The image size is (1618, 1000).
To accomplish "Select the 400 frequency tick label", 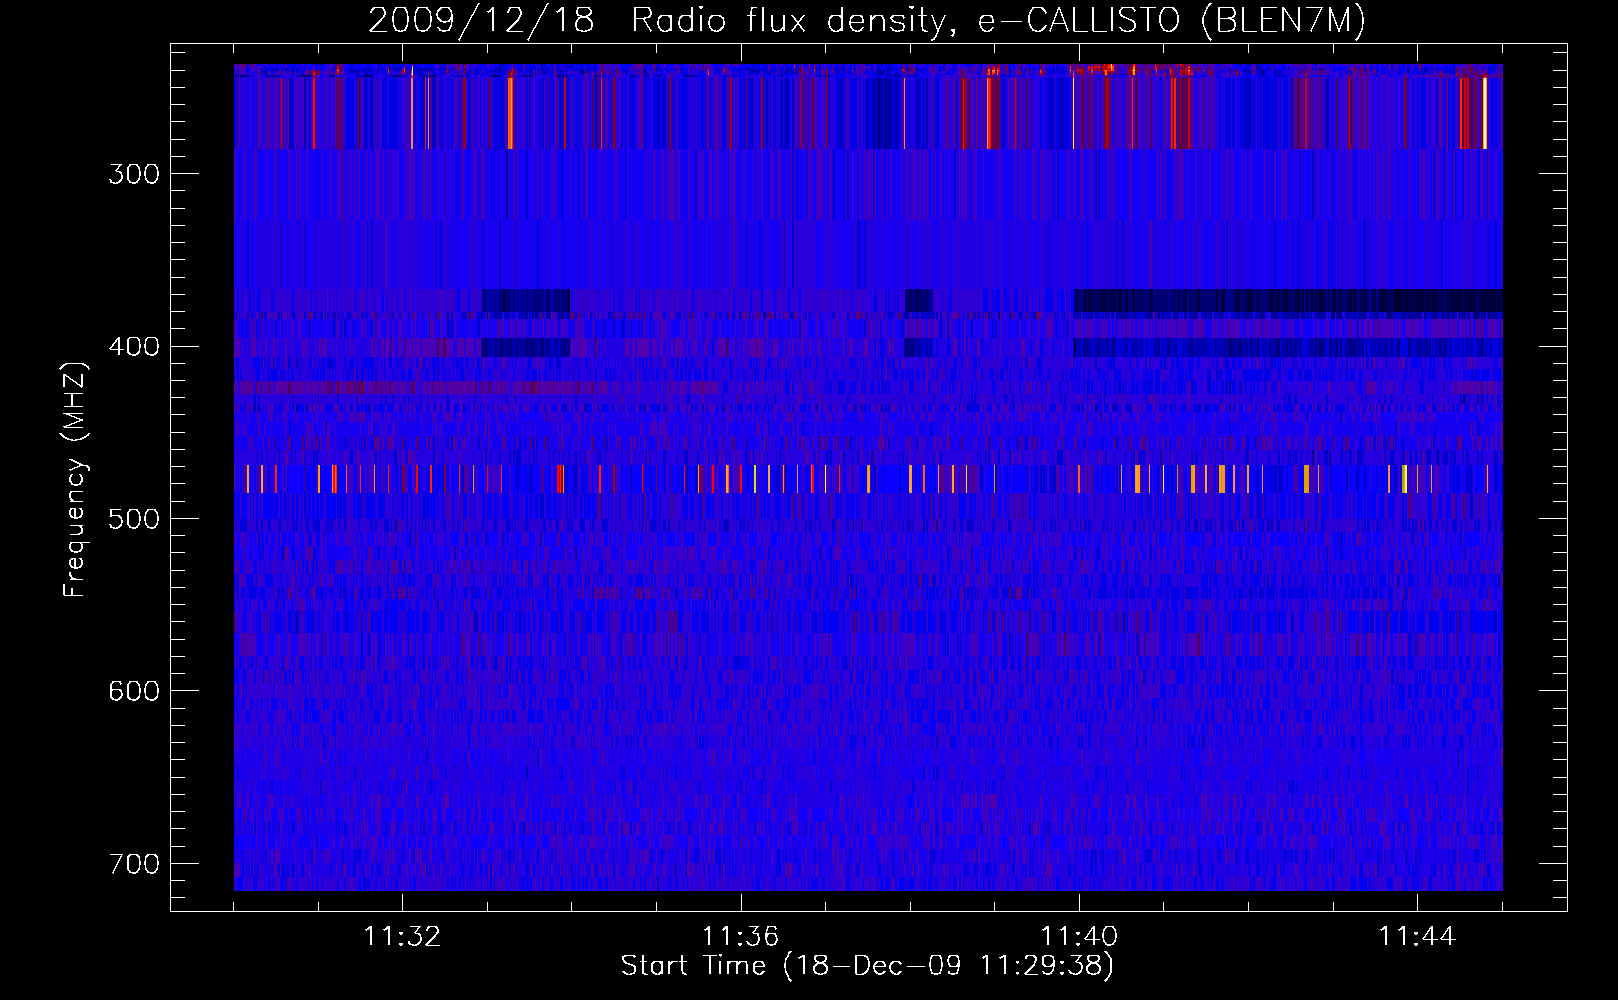I will point(134,346).
